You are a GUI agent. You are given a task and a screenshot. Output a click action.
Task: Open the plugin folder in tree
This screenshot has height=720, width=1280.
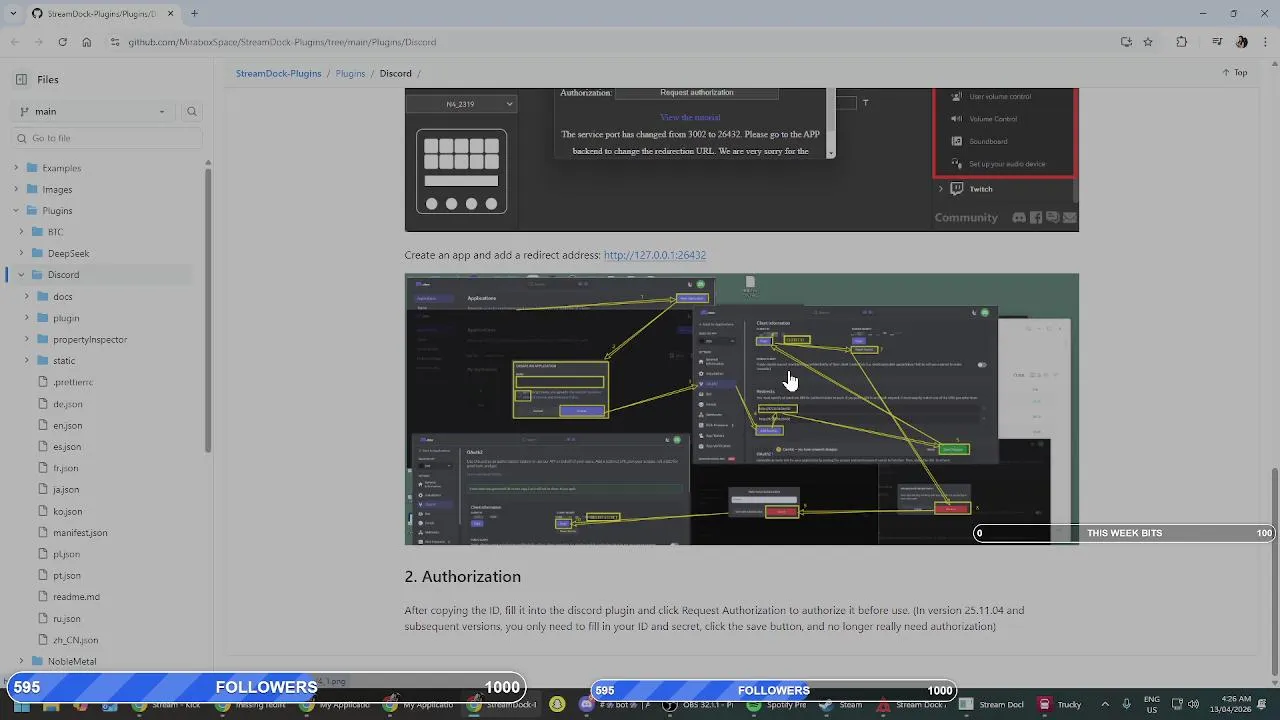66,318
